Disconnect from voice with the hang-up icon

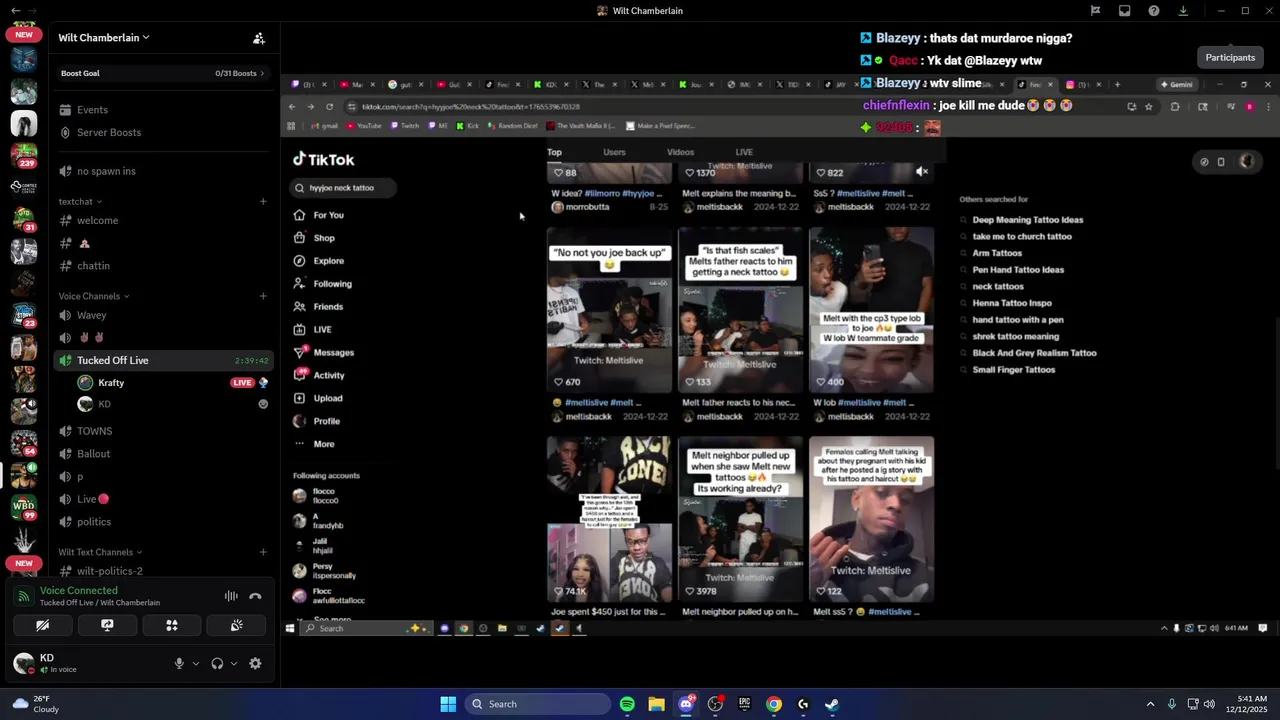pyautogui.click(x=255, y=596)
